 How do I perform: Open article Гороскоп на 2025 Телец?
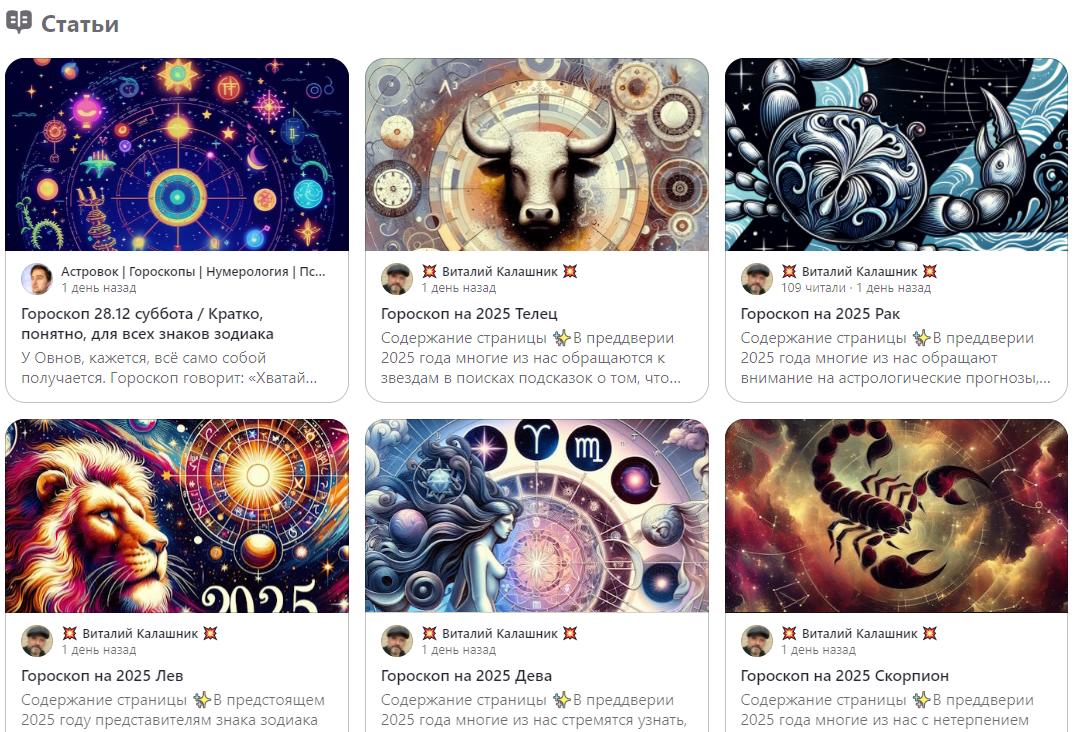pos(469,314)
